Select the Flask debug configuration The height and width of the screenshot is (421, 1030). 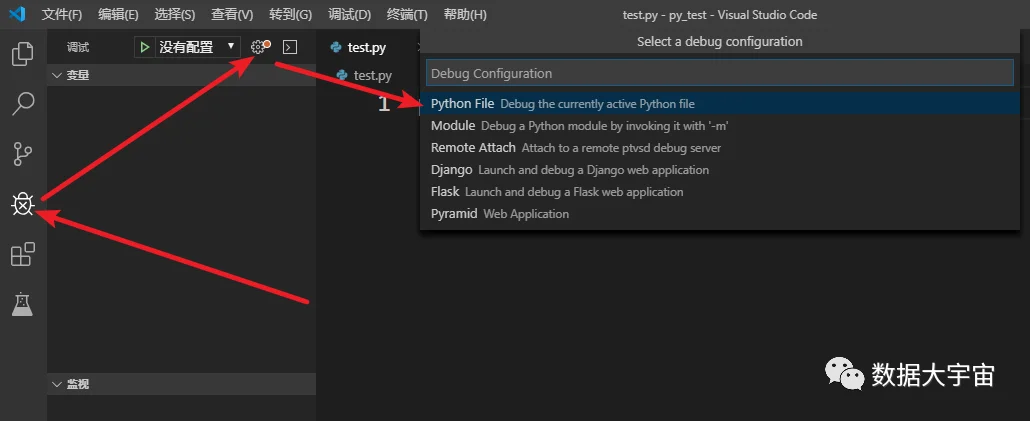(719, 192)
